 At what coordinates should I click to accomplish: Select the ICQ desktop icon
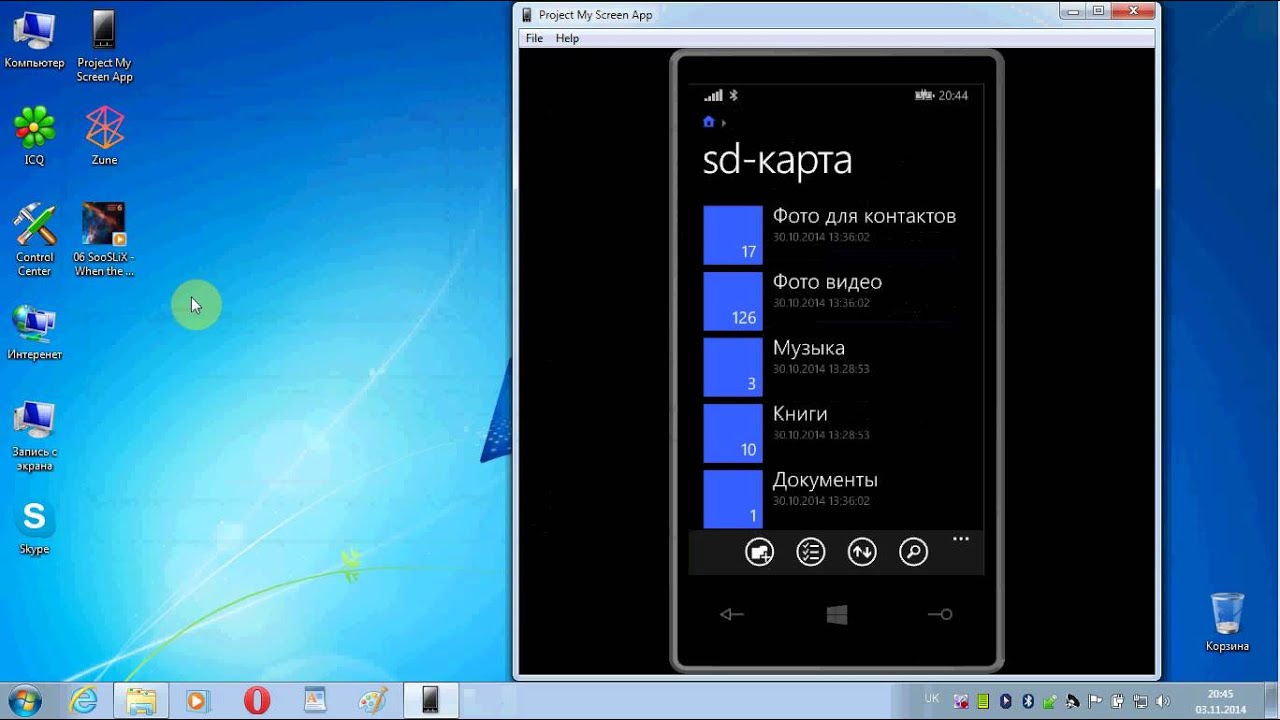[x=34, y=136]
